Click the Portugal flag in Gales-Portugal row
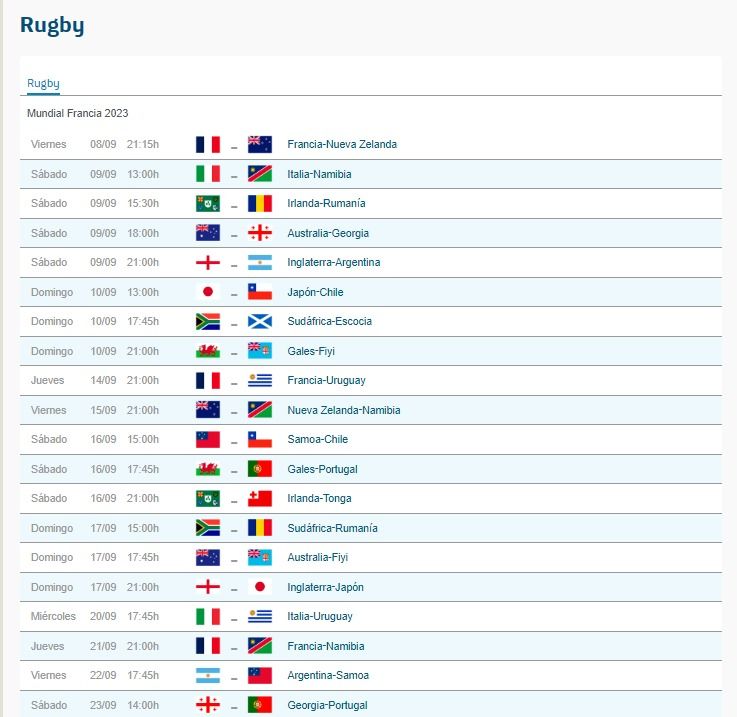The image size is (737, 717). coord(260,469)
